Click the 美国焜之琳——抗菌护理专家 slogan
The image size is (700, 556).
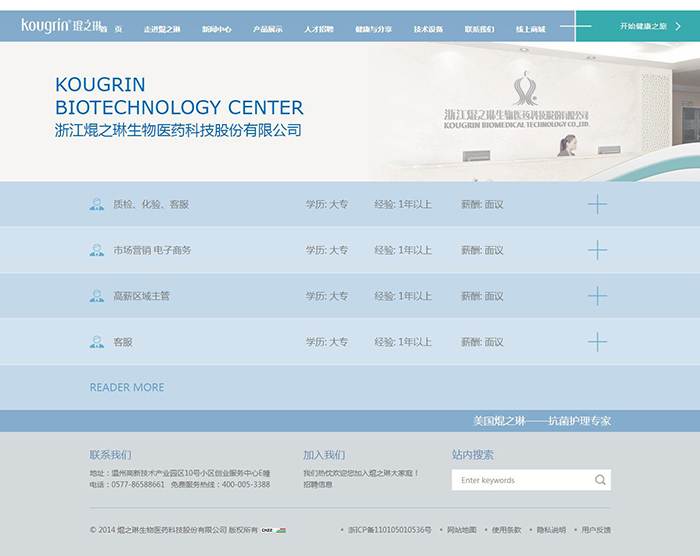point(542,421)
